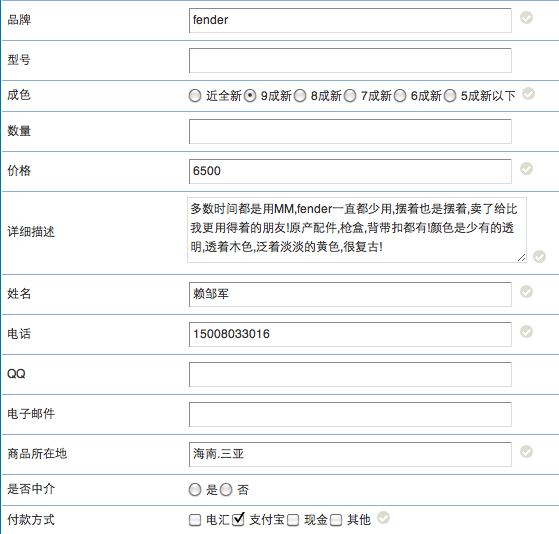
Task: Click the checkmark icon beside the 详细描述 textarea
Action: [539, 256]
